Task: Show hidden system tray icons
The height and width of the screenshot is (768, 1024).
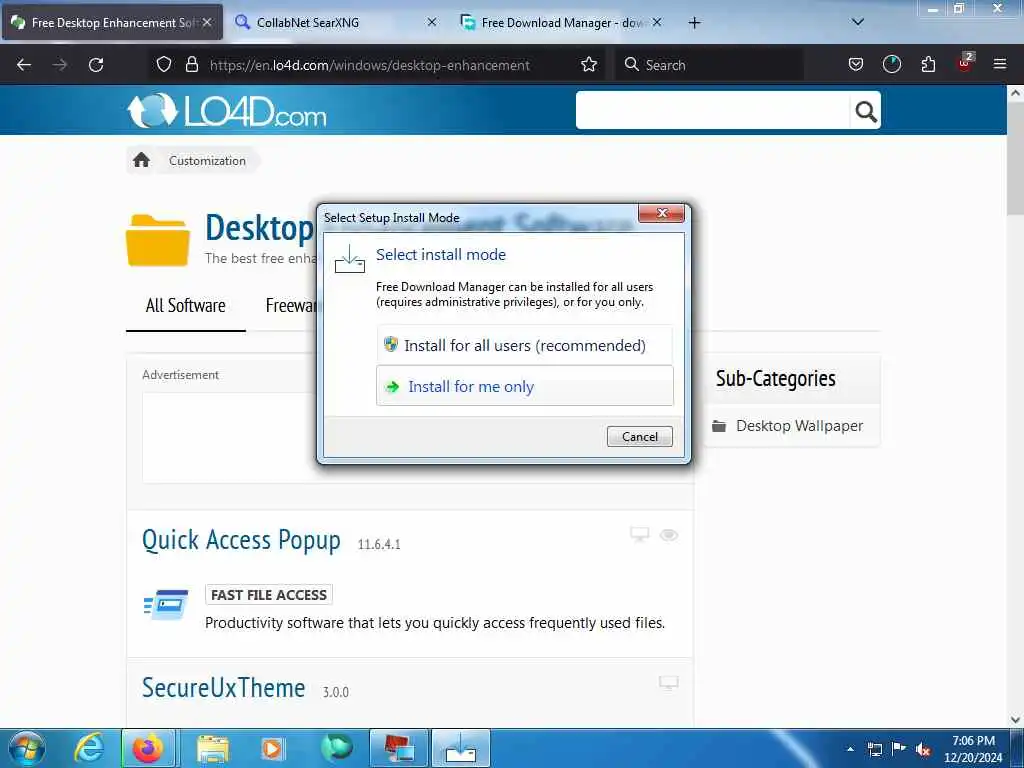Action: [850, 748]
